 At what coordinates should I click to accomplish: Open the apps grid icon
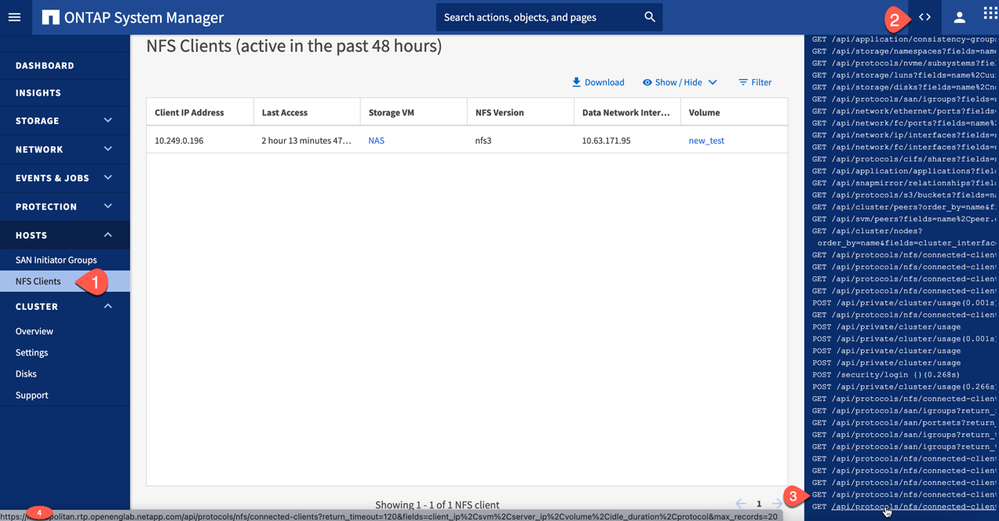pyautogui.click(x=990, y=17)
